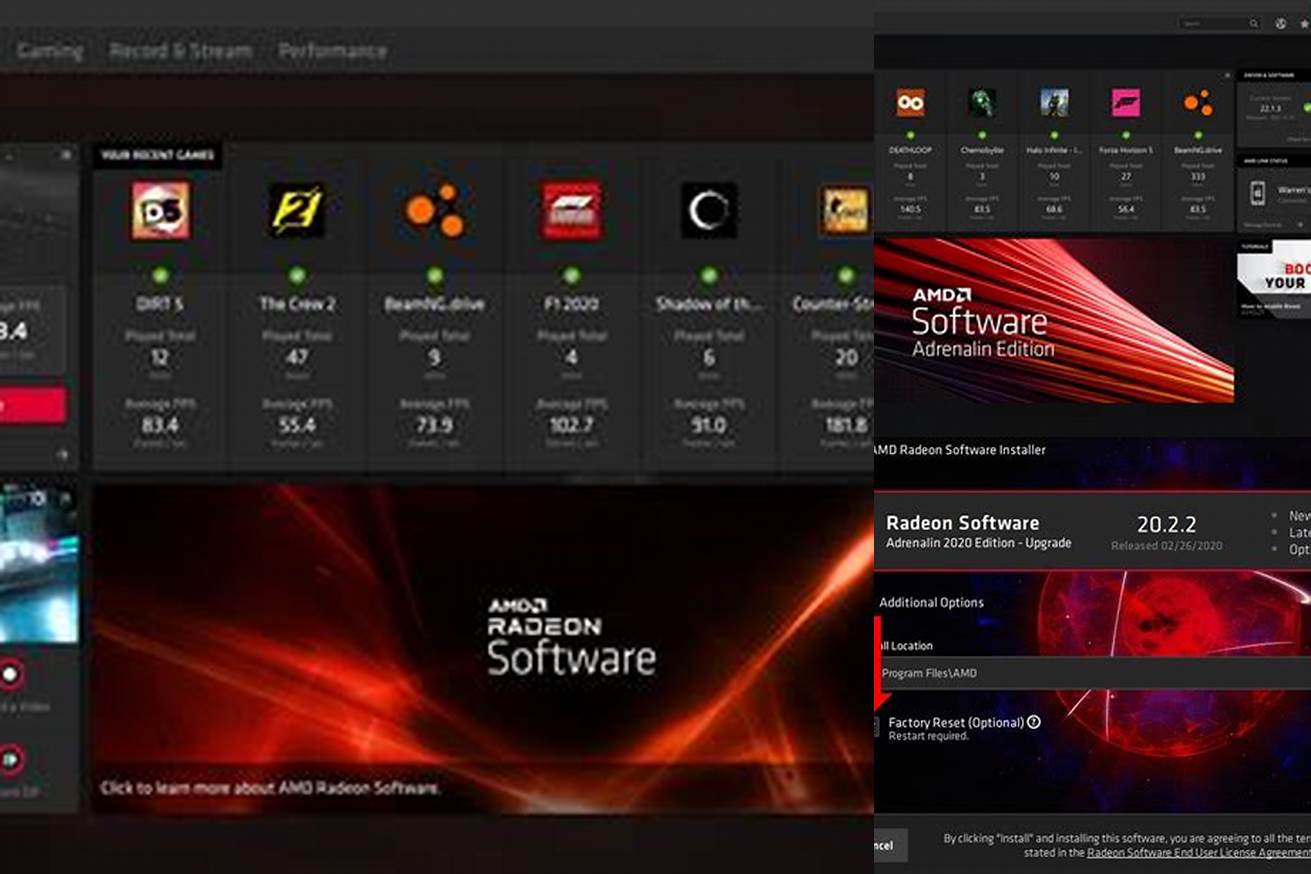
Task: Click the AMD Link phone icon
Action: point(1258,193)
